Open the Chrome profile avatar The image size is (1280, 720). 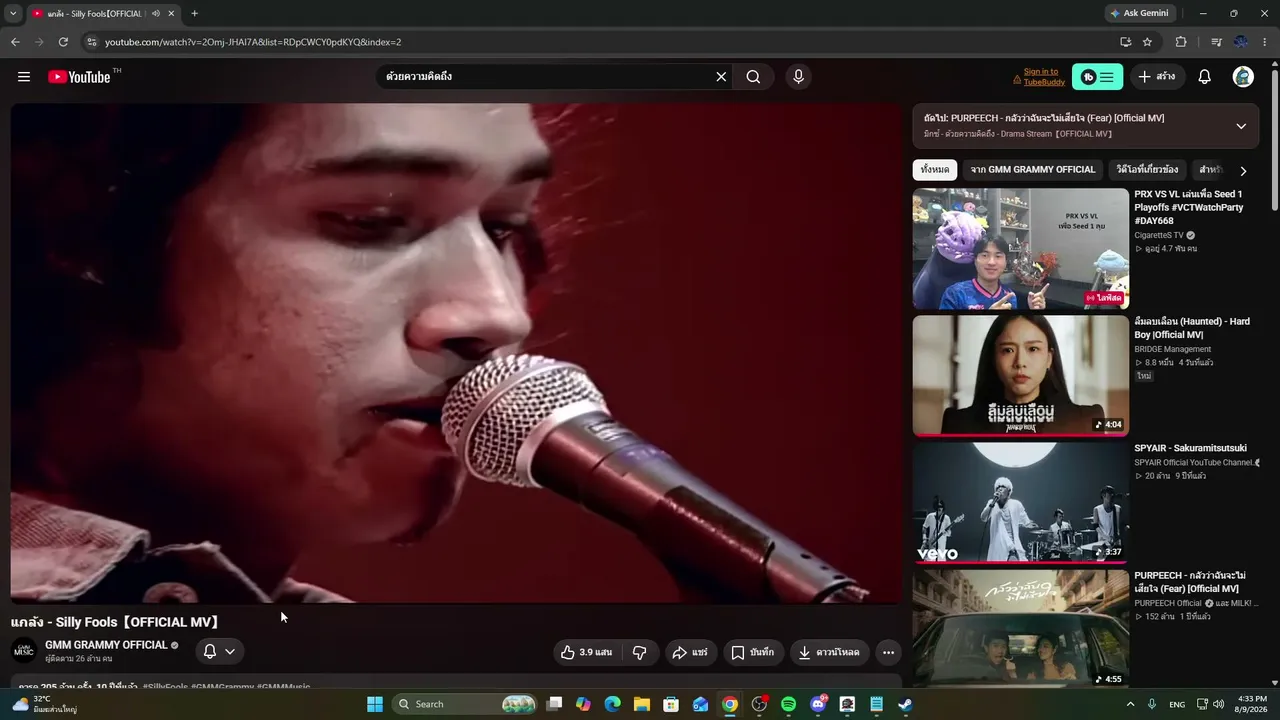click(x=1241, y=42)
